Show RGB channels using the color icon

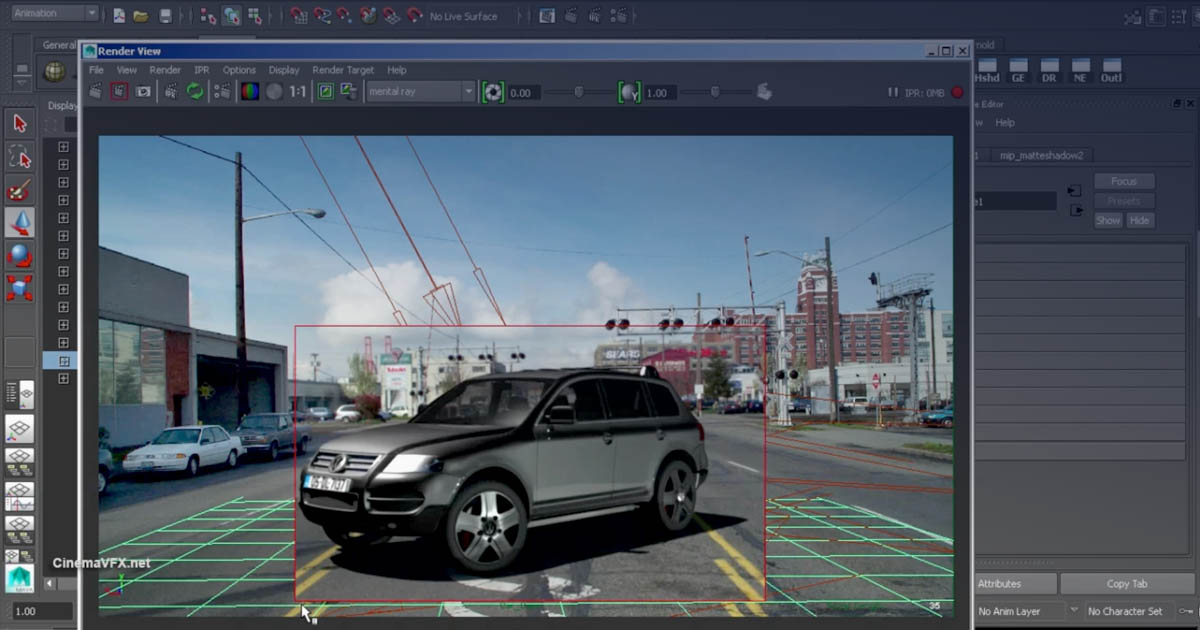249,92
